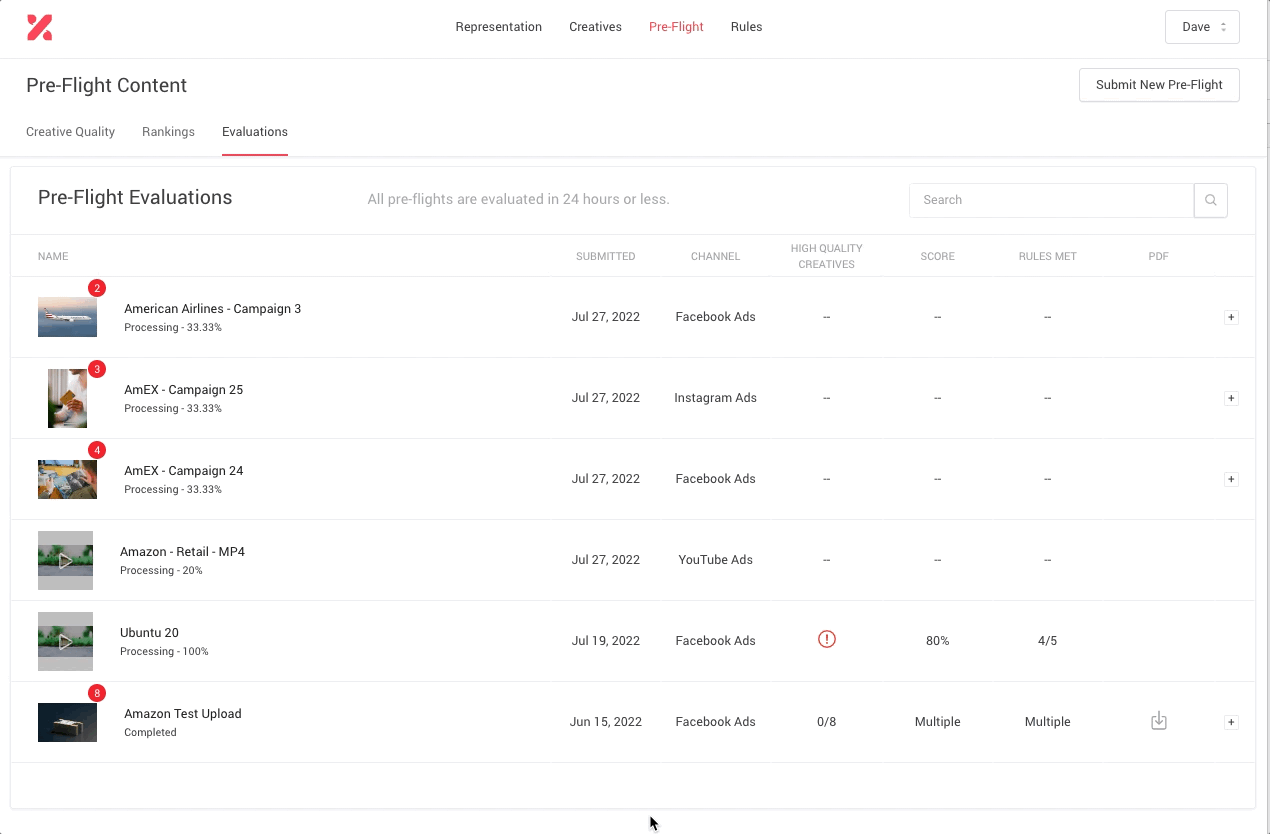The image size is (1270, 834).
Task: Click the AmEX - Campaign 24 name
Action: pos(183,471)
